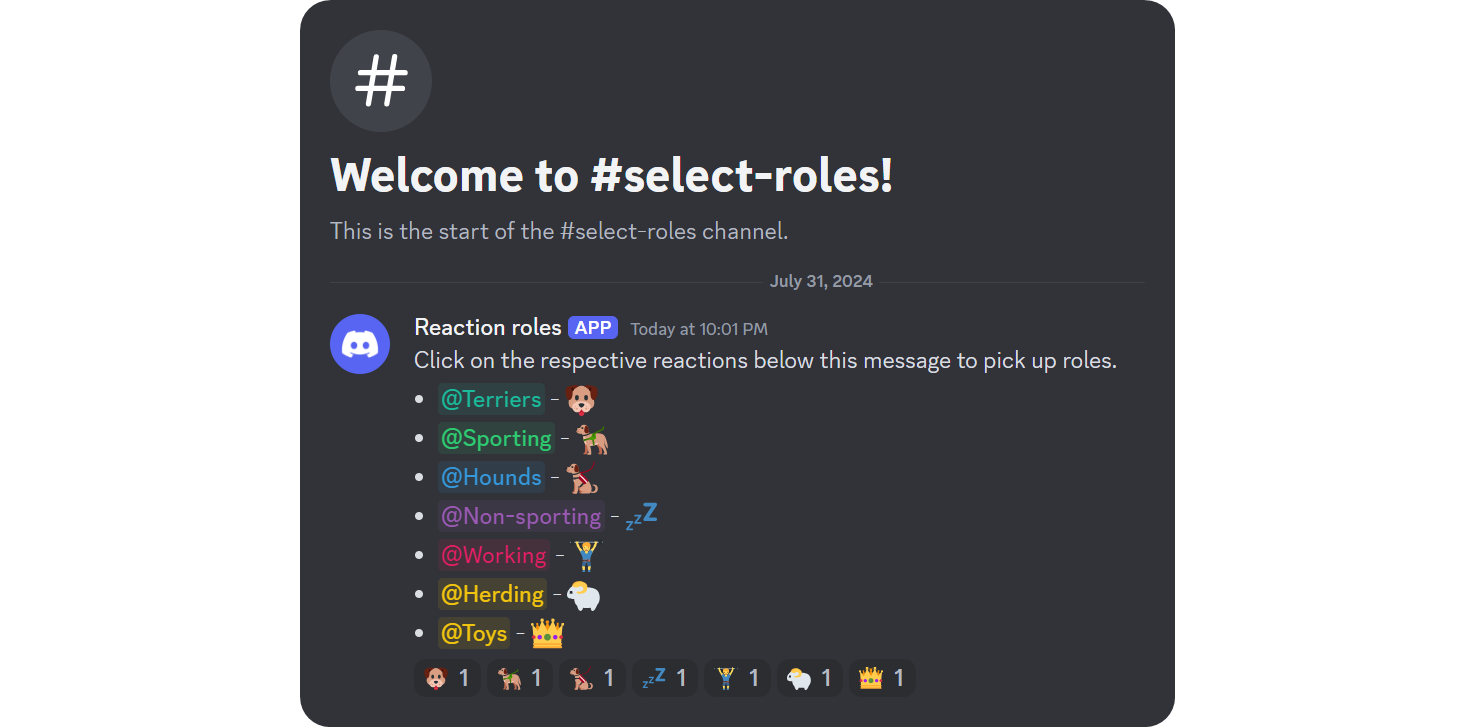Click the service dog reaction button
Screen dimensions: 1475x727
[x=591, y=678]
